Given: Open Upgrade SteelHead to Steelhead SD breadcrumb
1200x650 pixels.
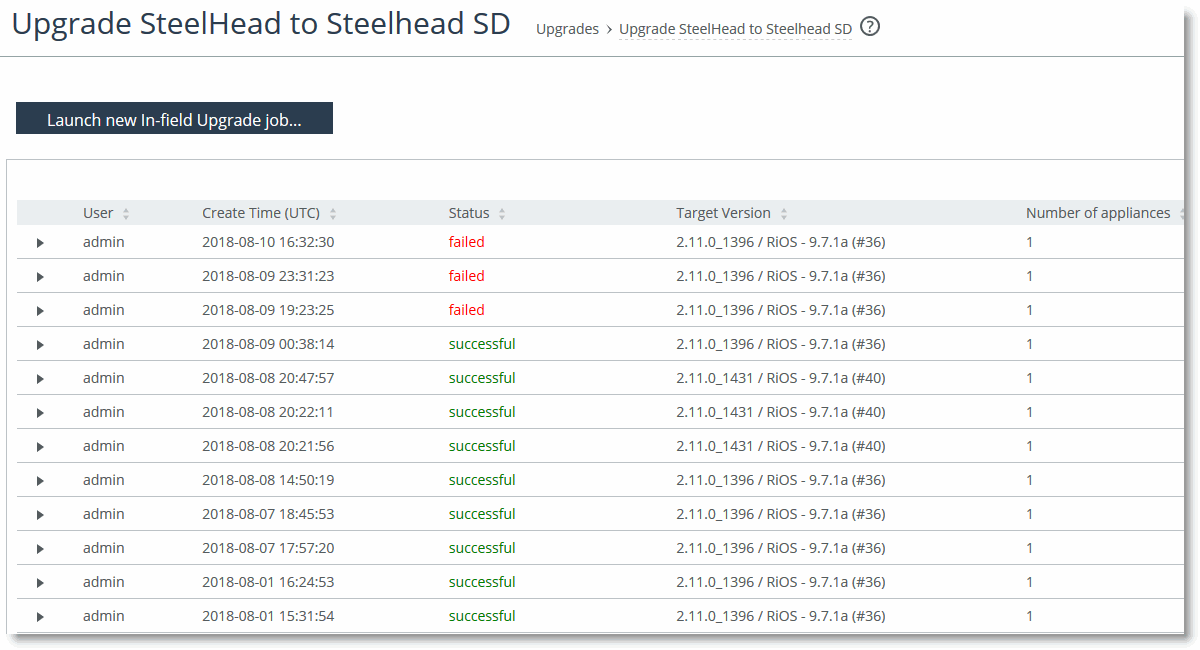Looking at the screenshot, I should [x=735, y=29].
